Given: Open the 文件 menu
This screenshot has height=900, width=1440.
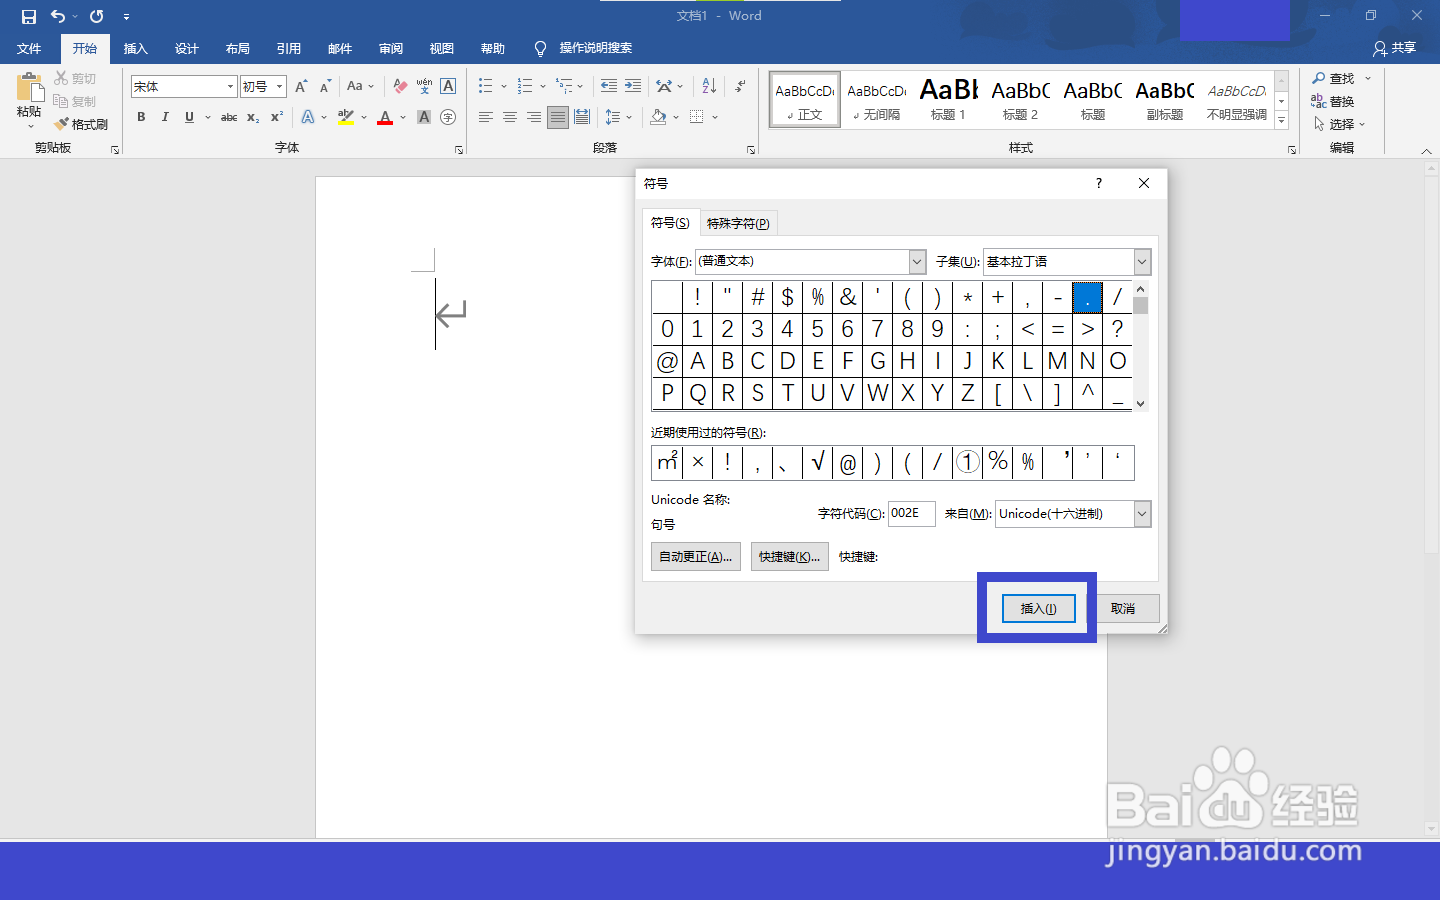Looking at the screenshot, I should (29, 48).
